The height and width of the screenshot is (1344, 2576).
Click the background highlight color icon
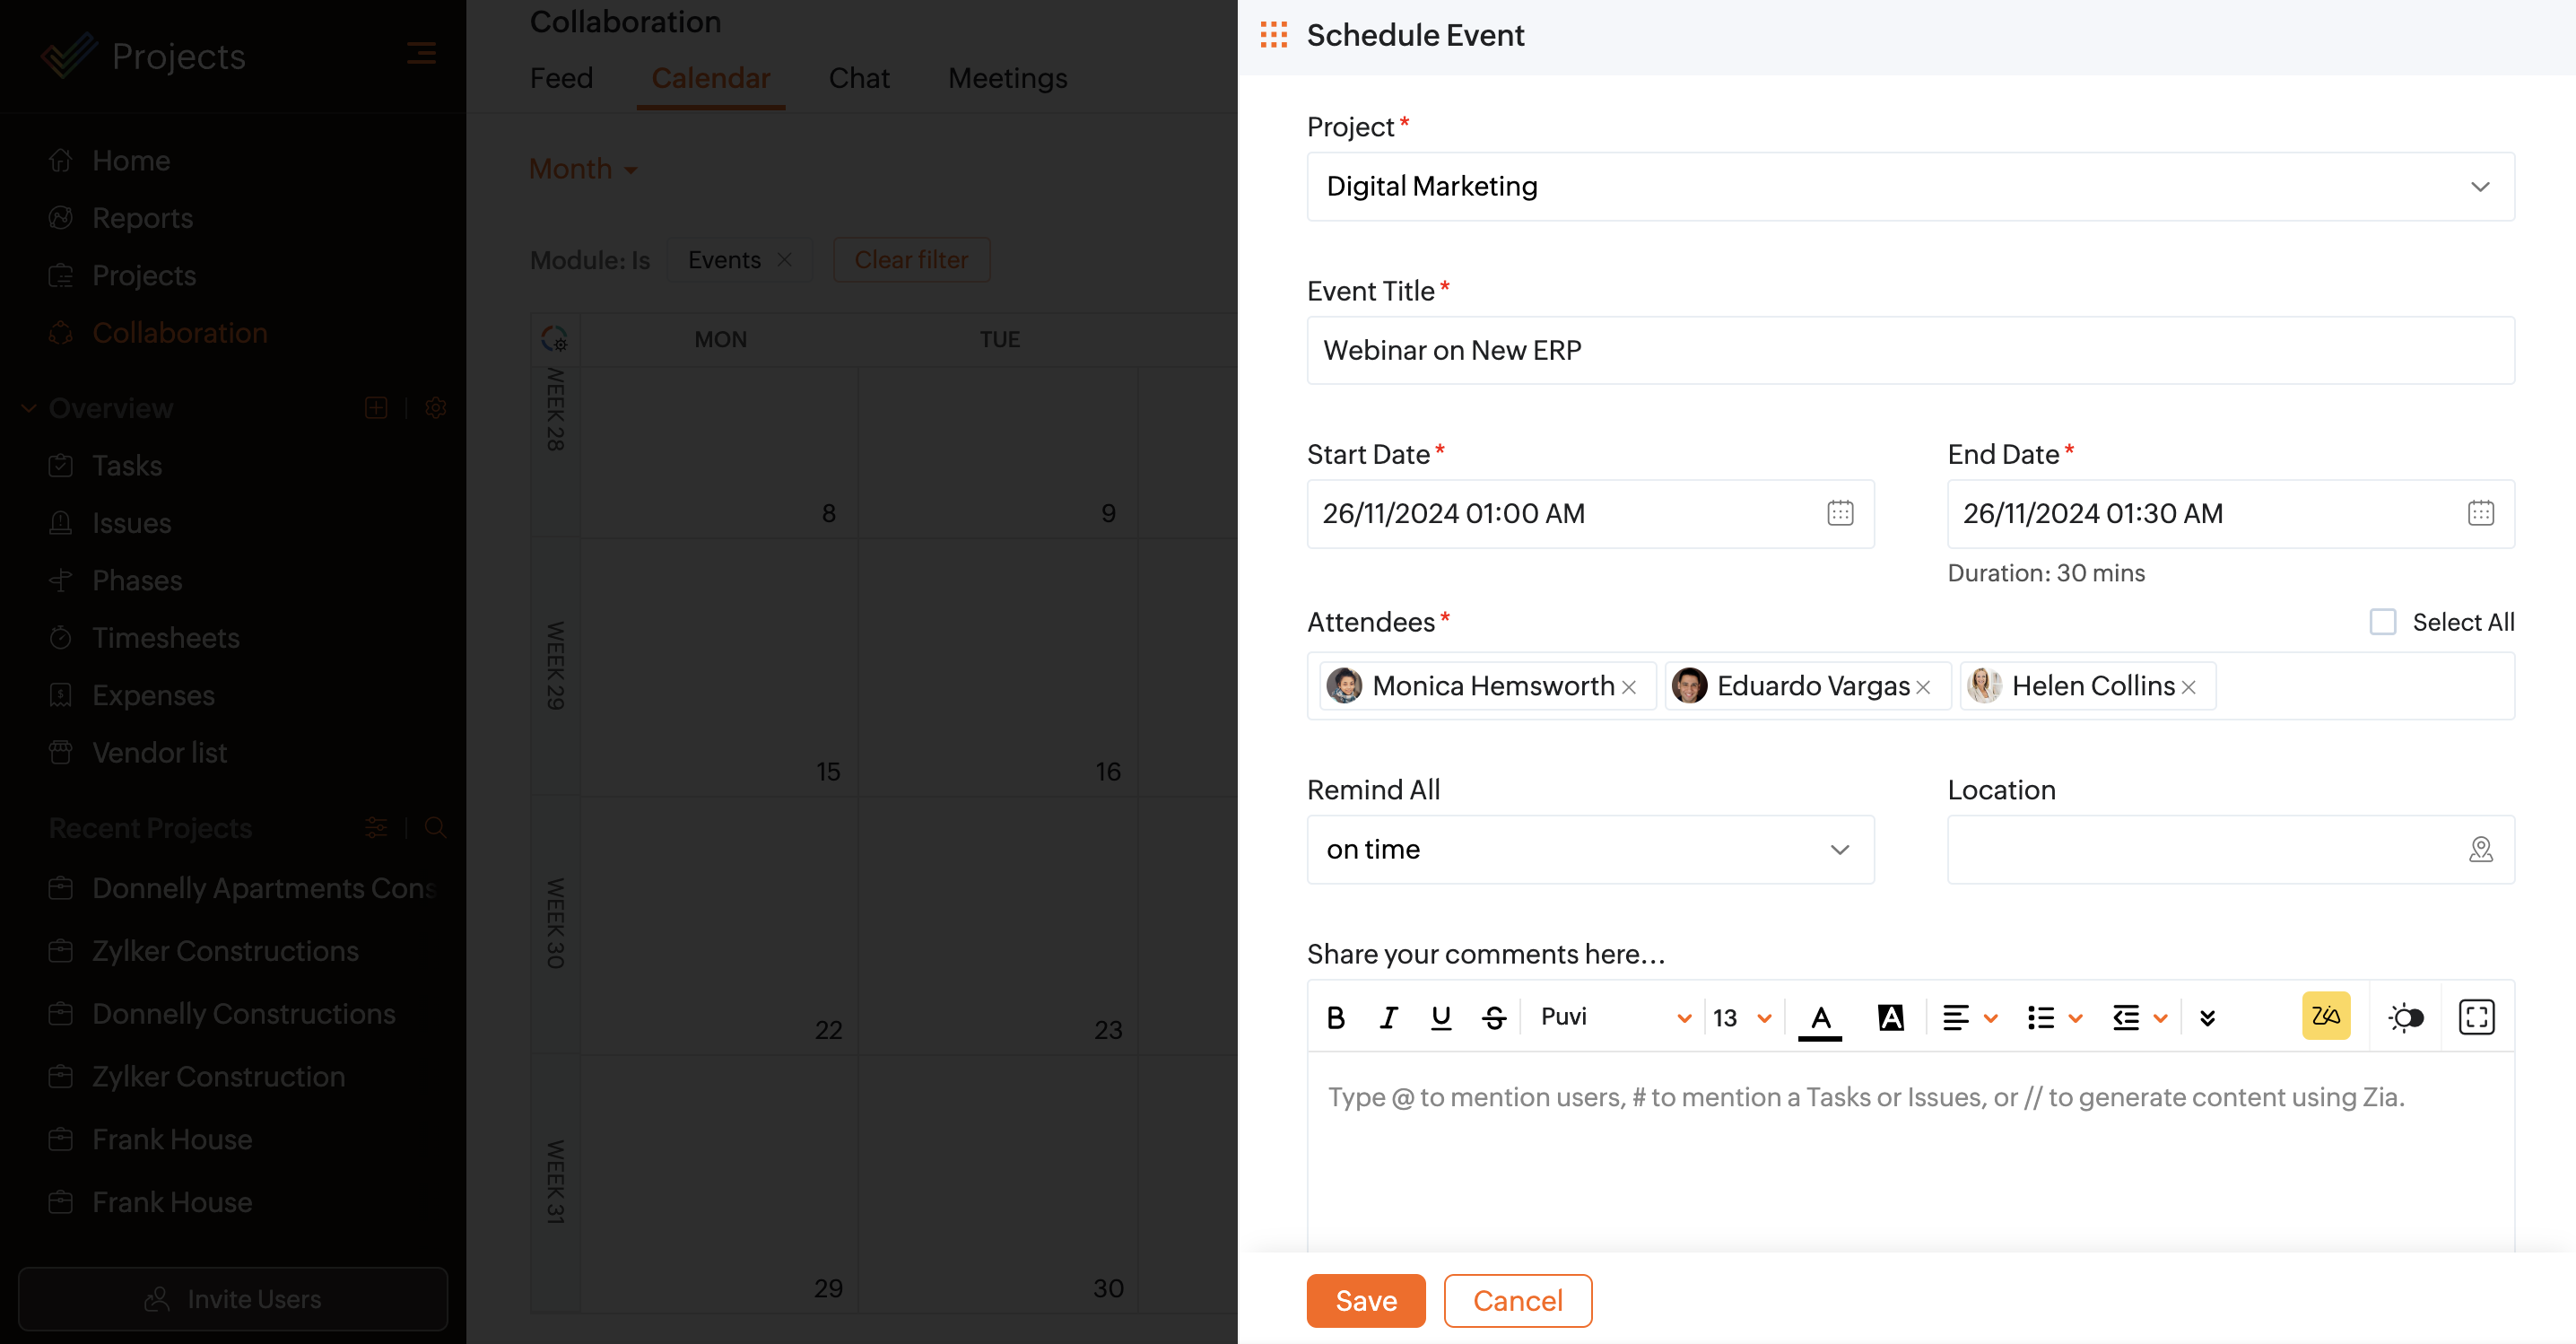coord(1890,1017)
